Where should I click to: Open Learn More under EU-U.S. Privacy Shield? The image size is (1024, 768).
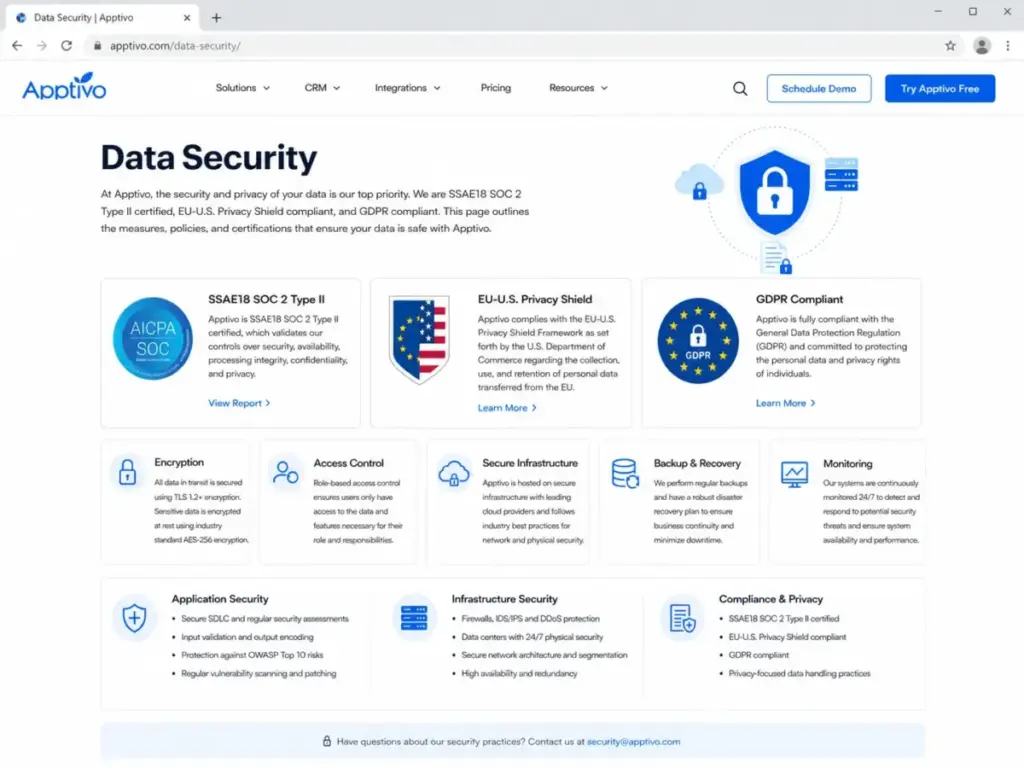point(507,408)
